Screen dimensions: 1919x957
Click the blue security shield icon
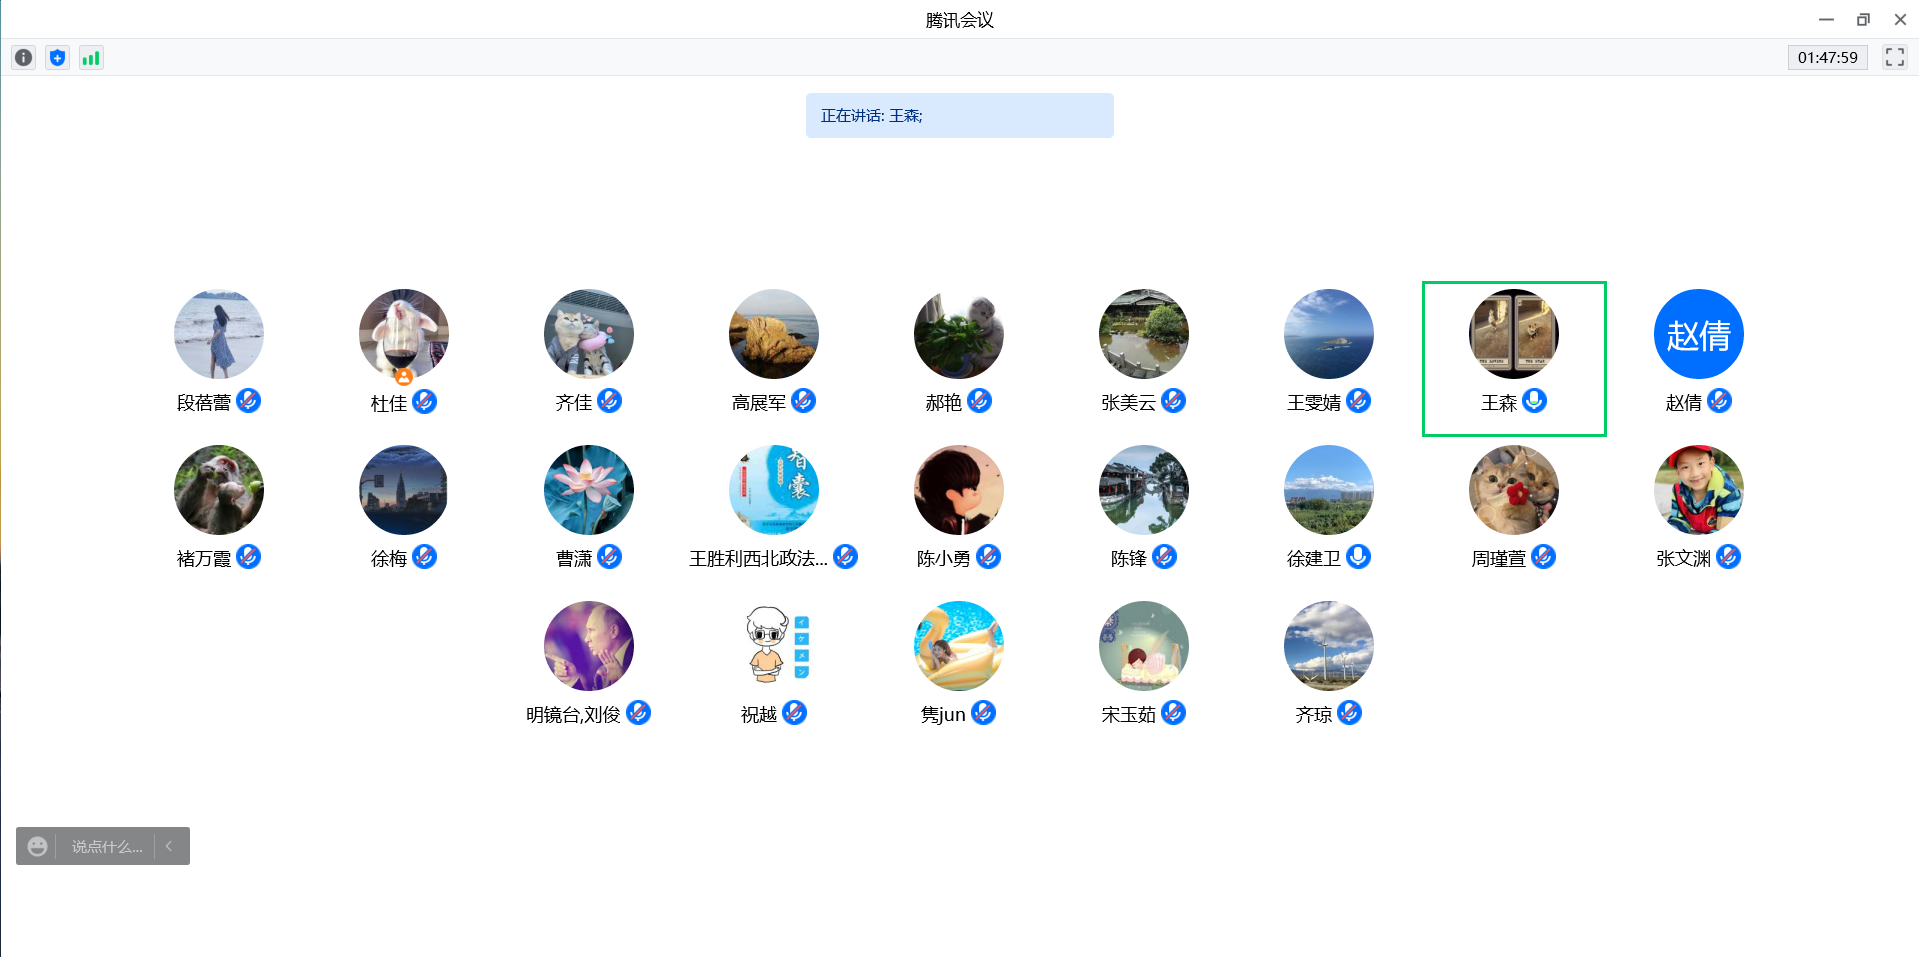click(x=58, y=58)
